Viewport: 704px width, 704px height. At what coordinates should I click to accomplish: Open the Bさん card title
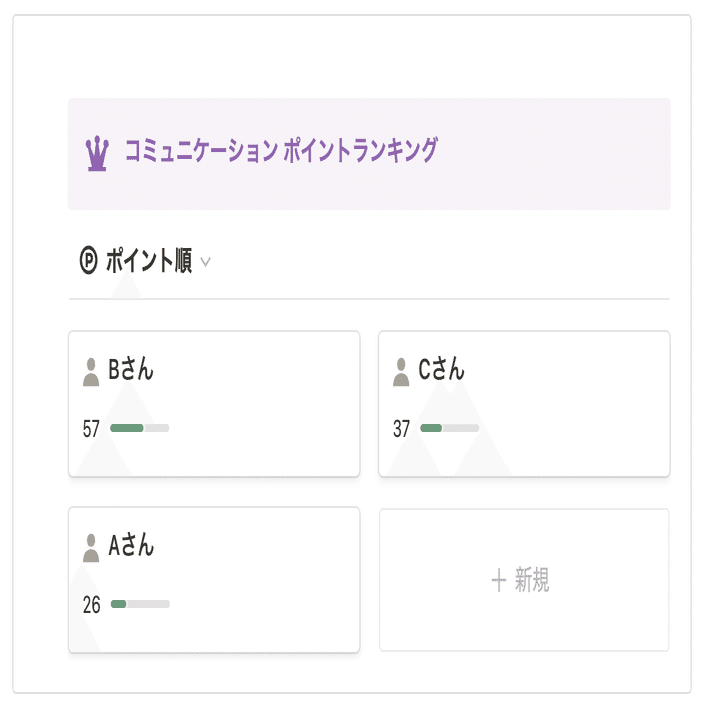(131, 370)
